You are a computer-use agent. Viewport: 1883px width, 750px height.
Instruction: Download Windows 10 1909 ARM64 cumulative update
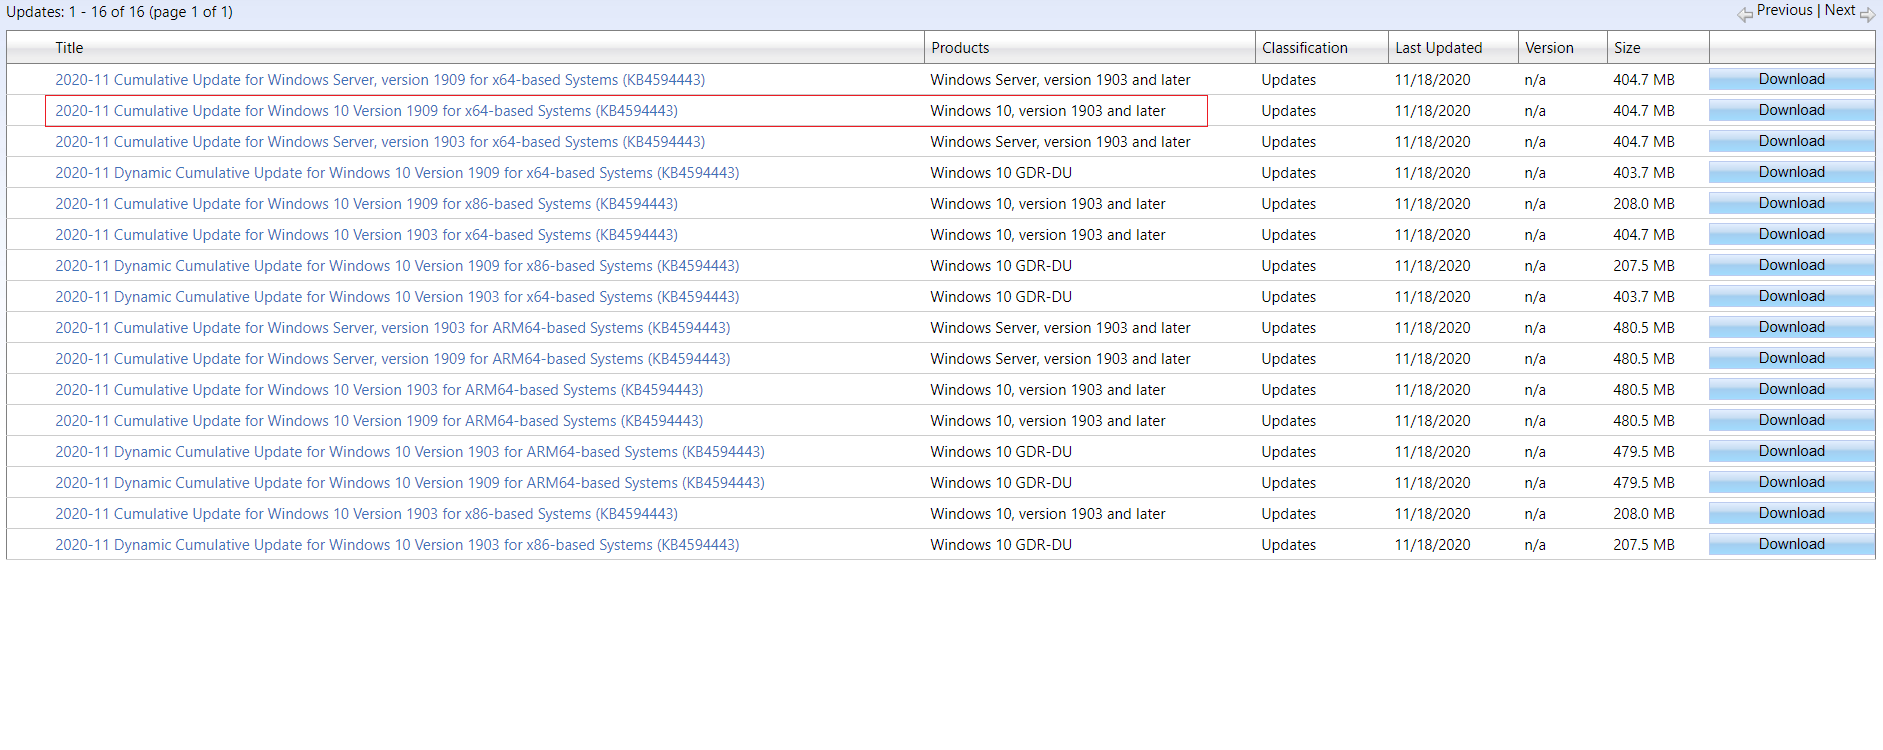[x=1791, y=420]
